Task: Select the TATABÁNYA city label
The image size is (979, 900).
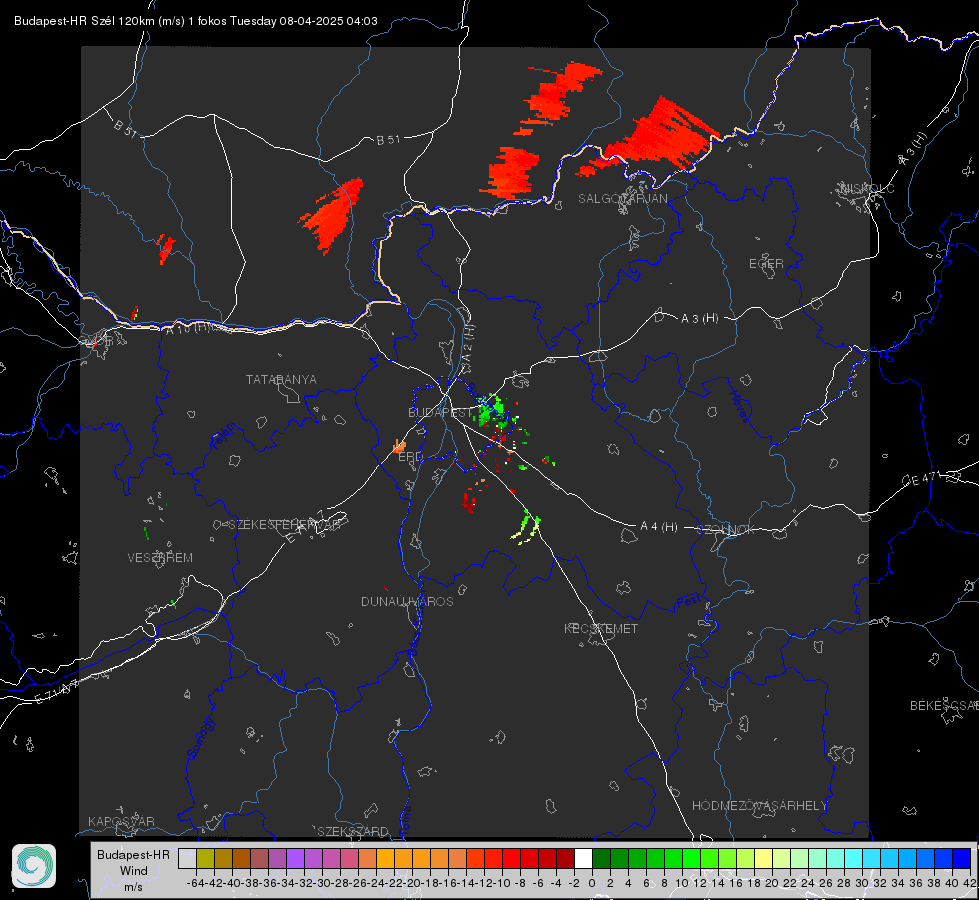Action: (281, 380)
